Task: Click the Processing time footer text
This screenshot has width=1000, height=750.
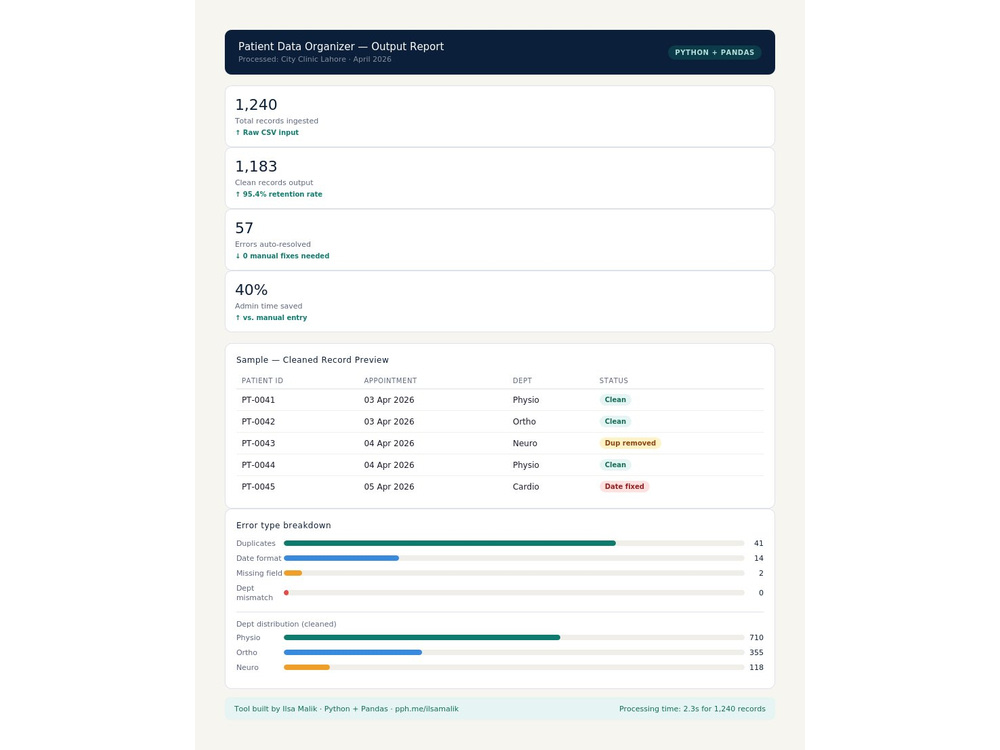Action: tap(692, 709)
